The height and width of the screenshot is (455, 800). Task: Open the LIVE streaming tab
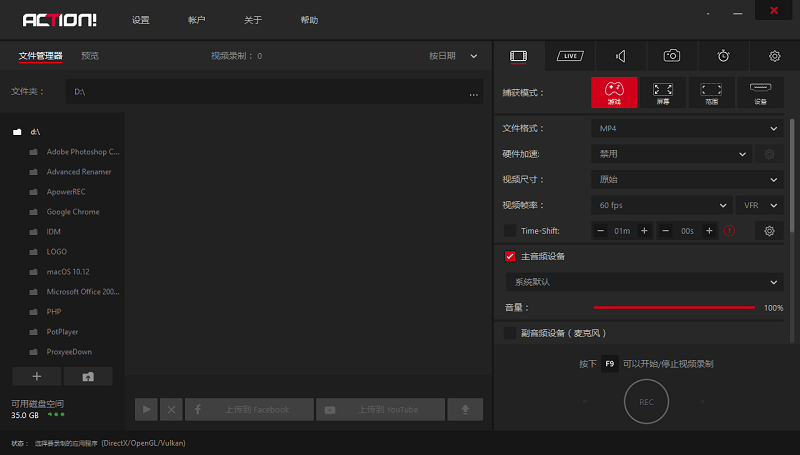[569, 56]
